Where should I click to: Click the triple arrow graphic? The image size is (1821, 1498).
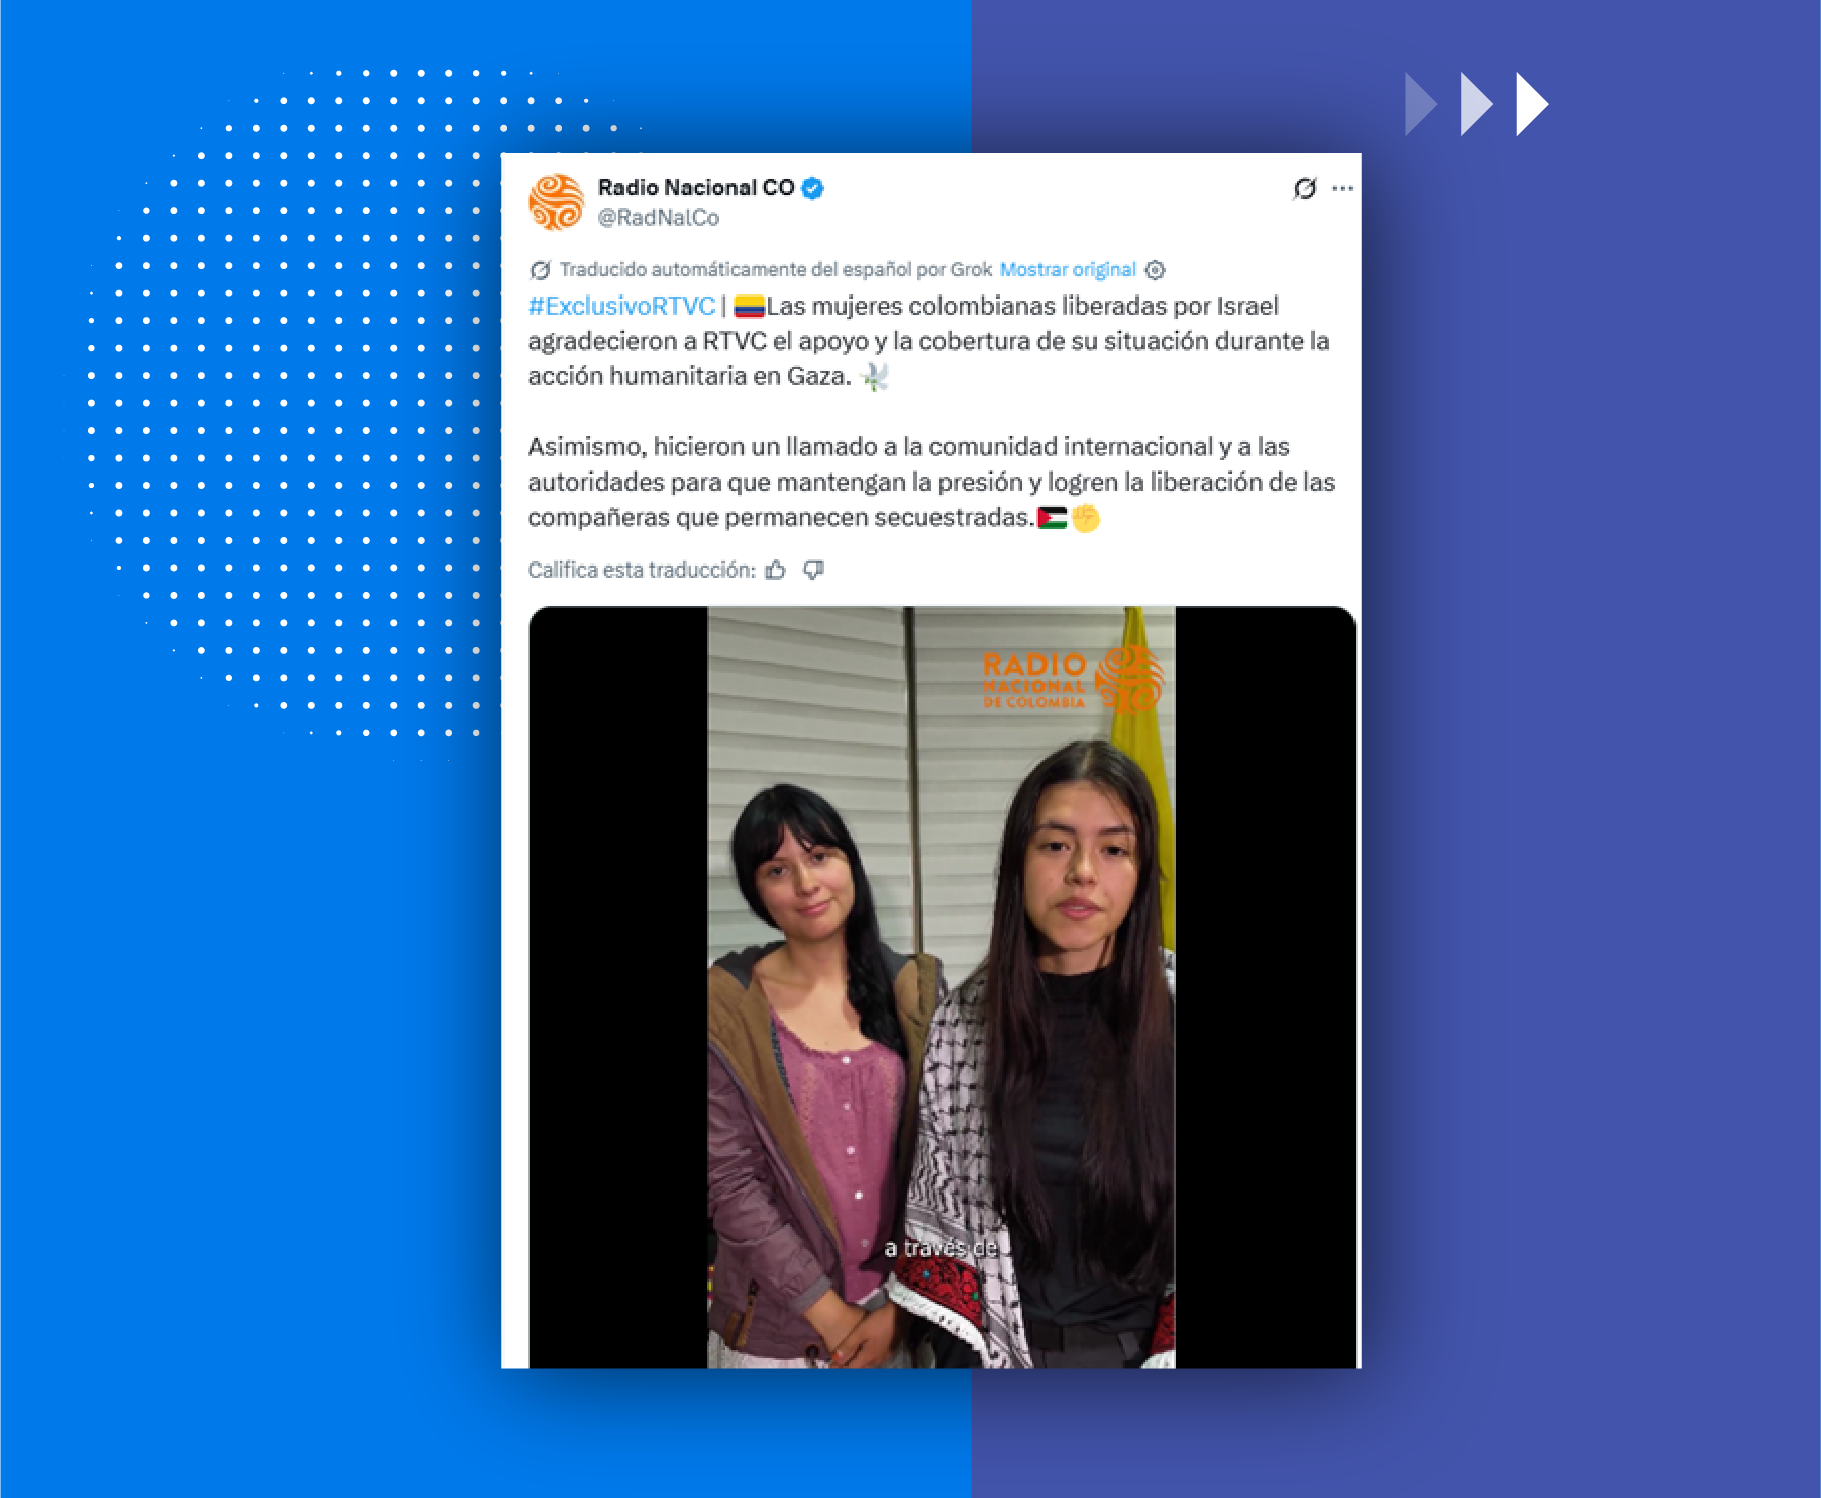tap(1477, 104)
